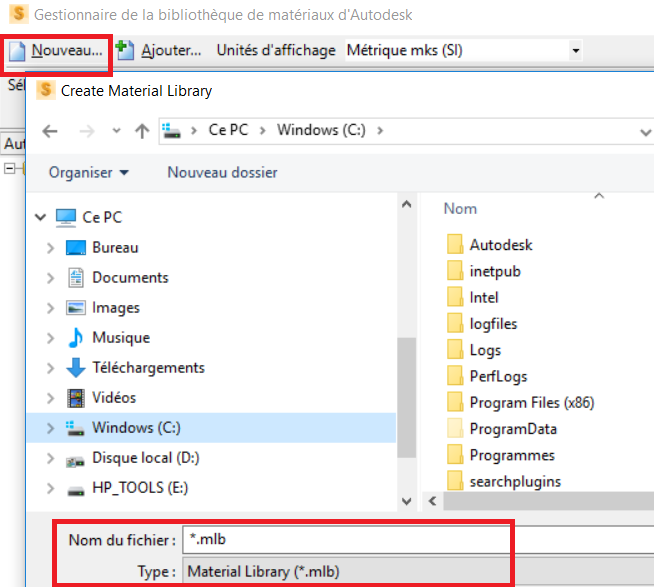Click the Nom du fichier input field

tap(345, 540)
